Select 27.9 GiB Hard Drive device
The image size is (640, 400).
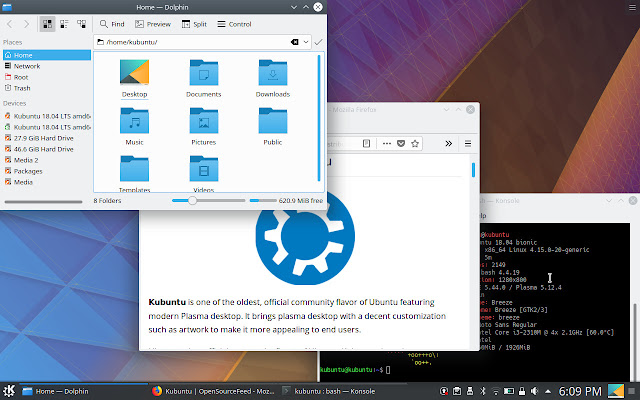pyautogui.click(x=47, y=138)
